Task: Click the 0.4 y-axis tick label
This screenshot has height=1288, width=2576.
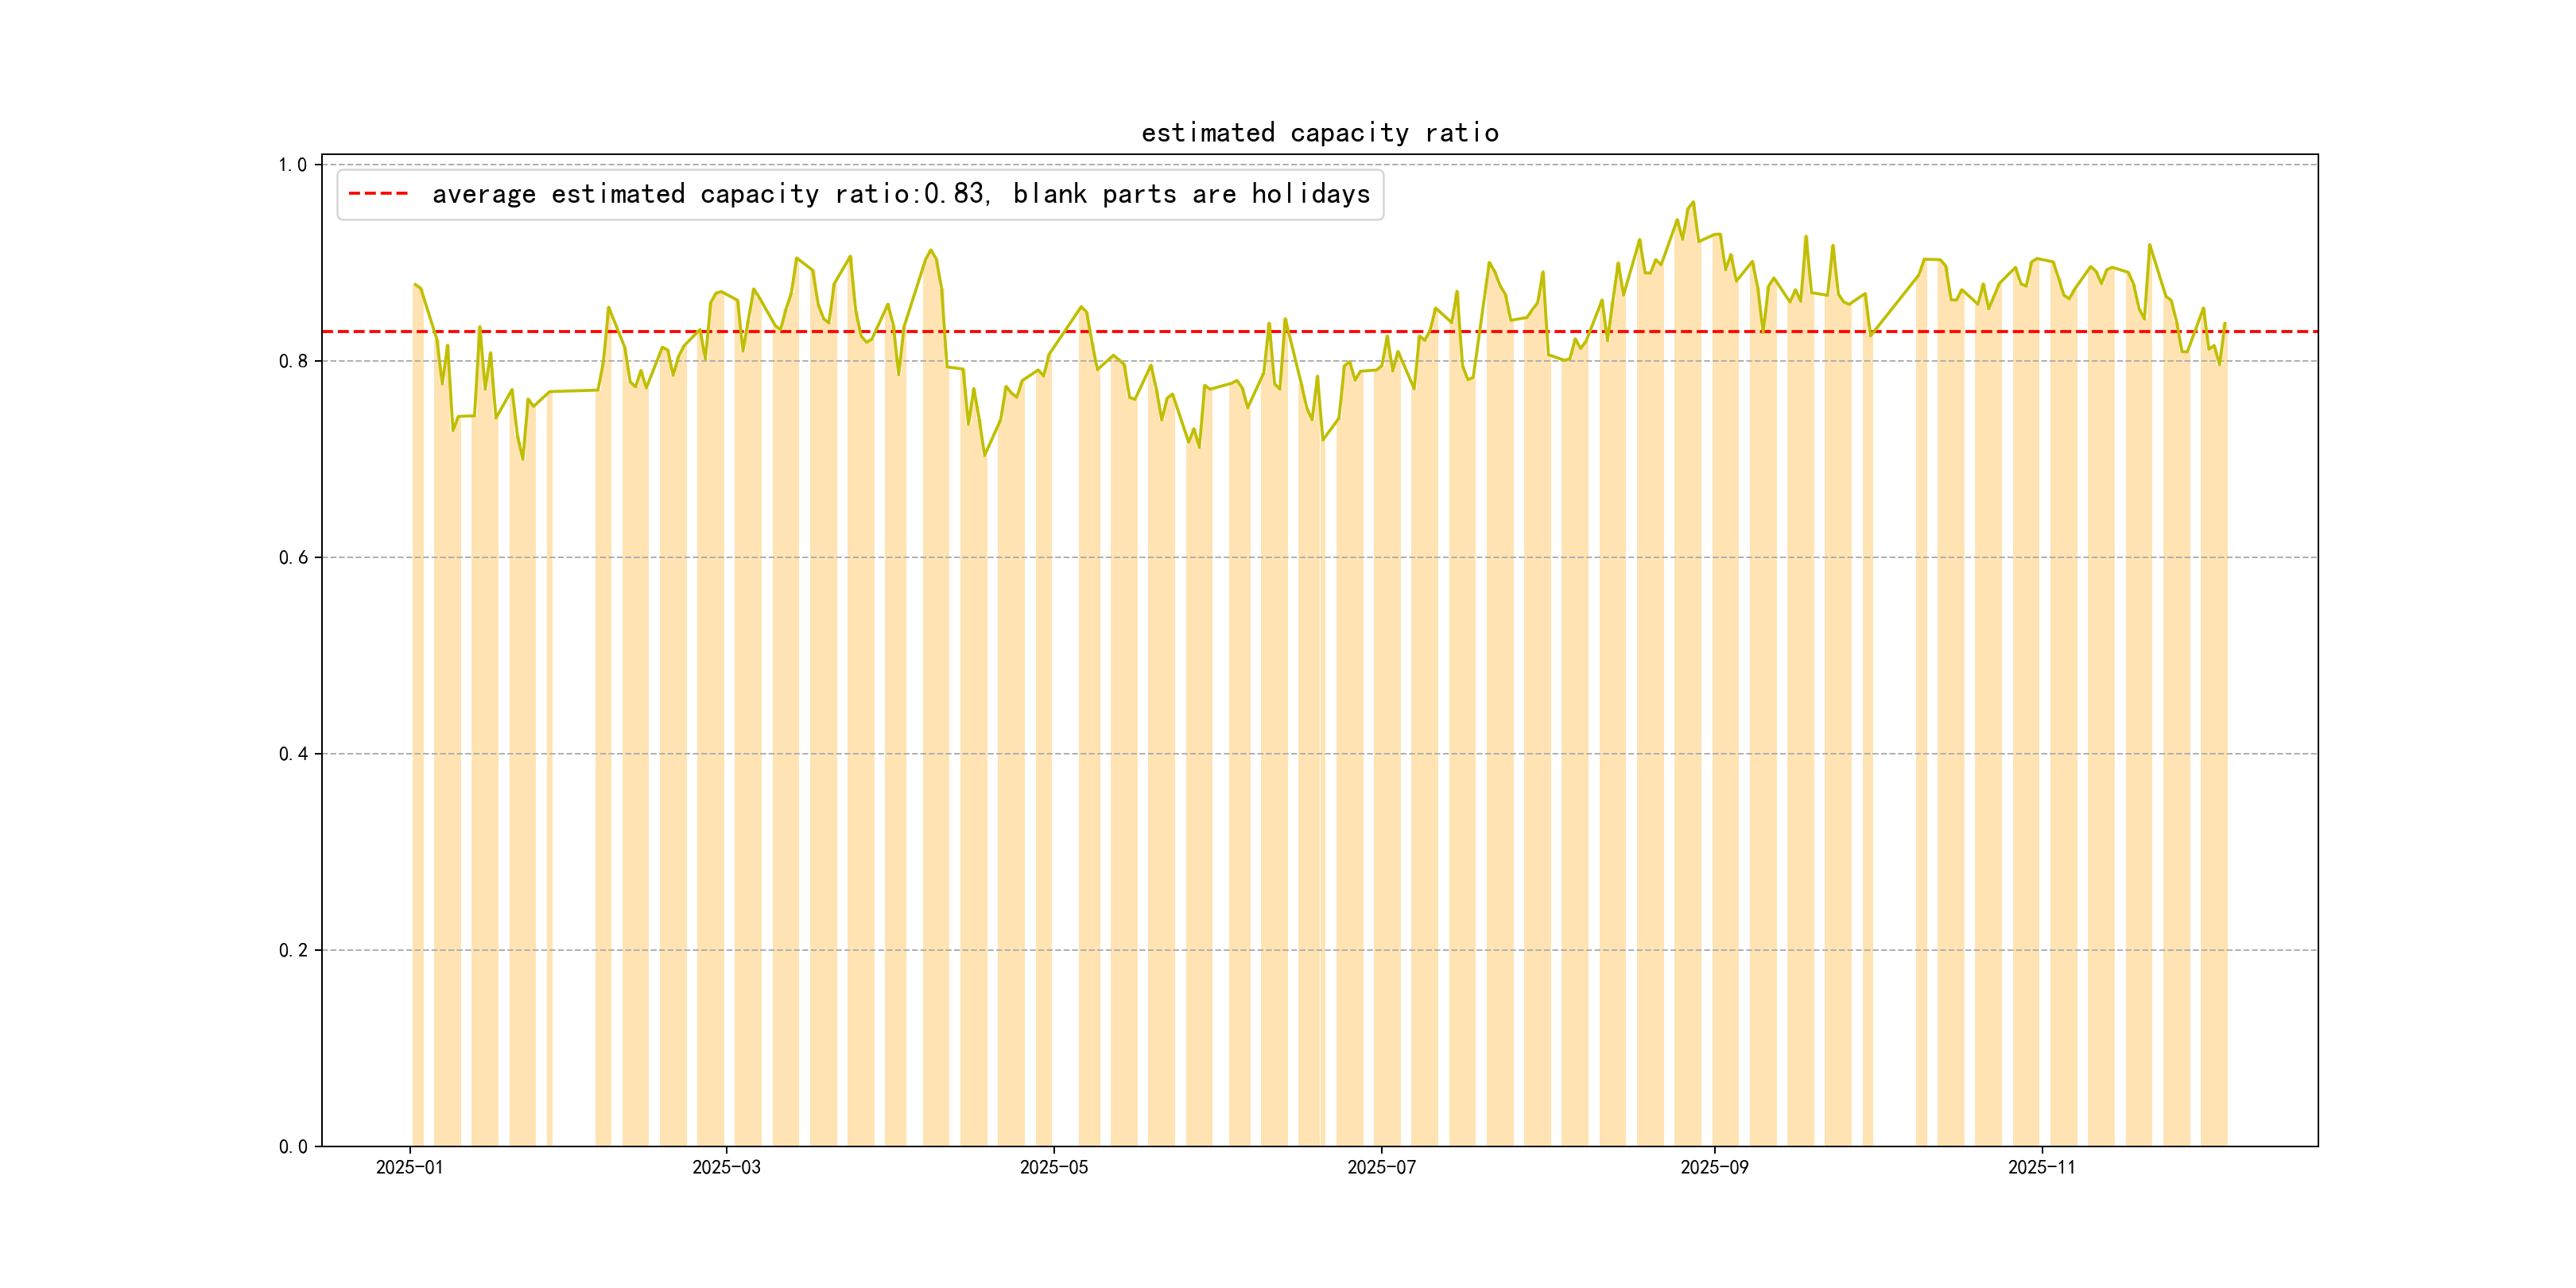Action: point(292,754)
